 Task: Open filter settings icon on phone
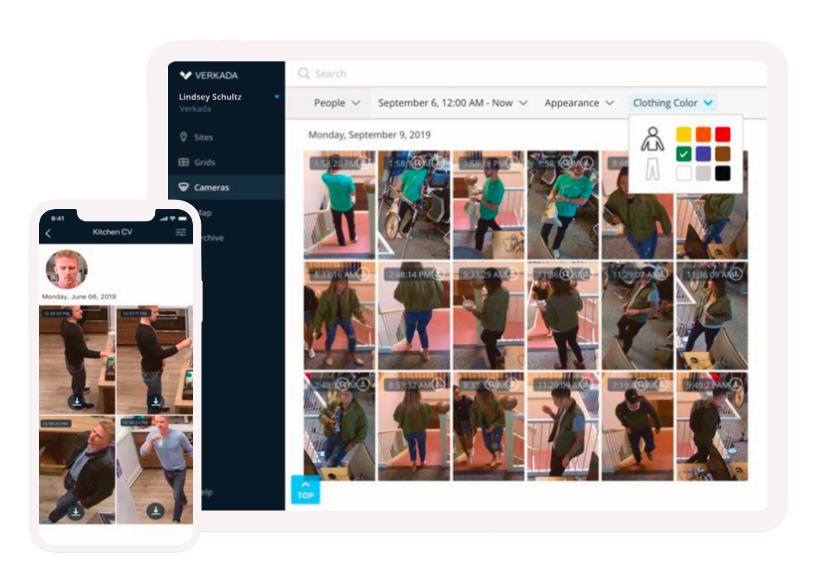coord(181,232)
